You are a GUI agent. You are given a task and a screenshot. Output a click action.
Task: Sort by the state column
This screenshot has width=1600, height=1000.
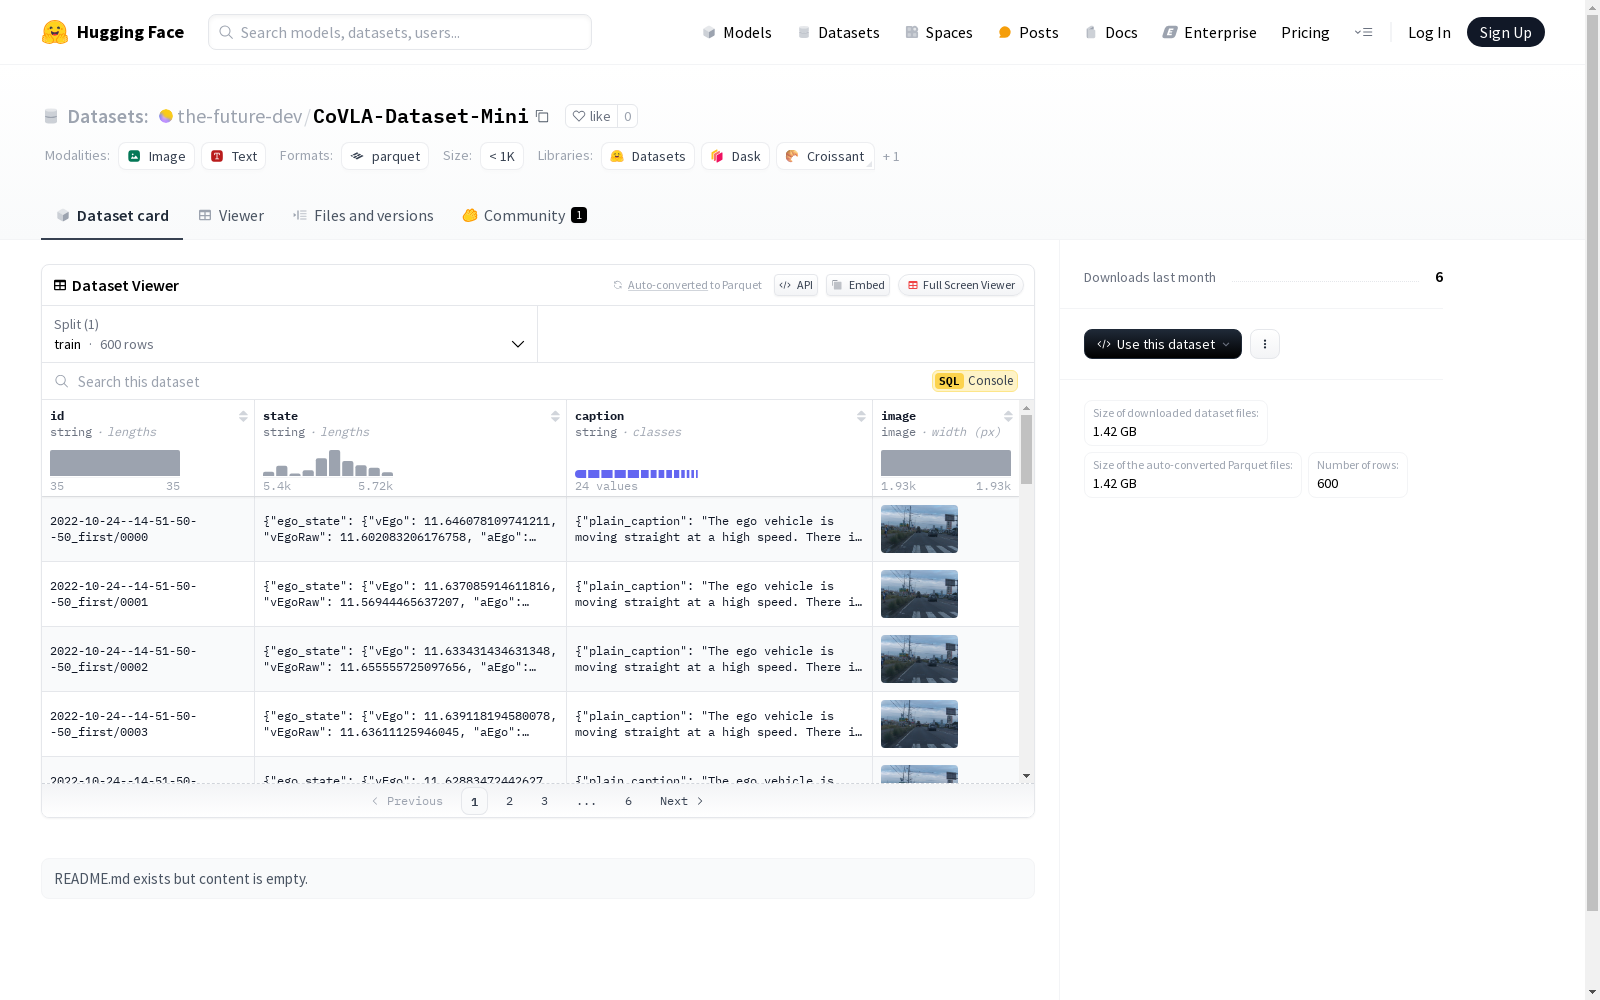(x=555, y=416)
